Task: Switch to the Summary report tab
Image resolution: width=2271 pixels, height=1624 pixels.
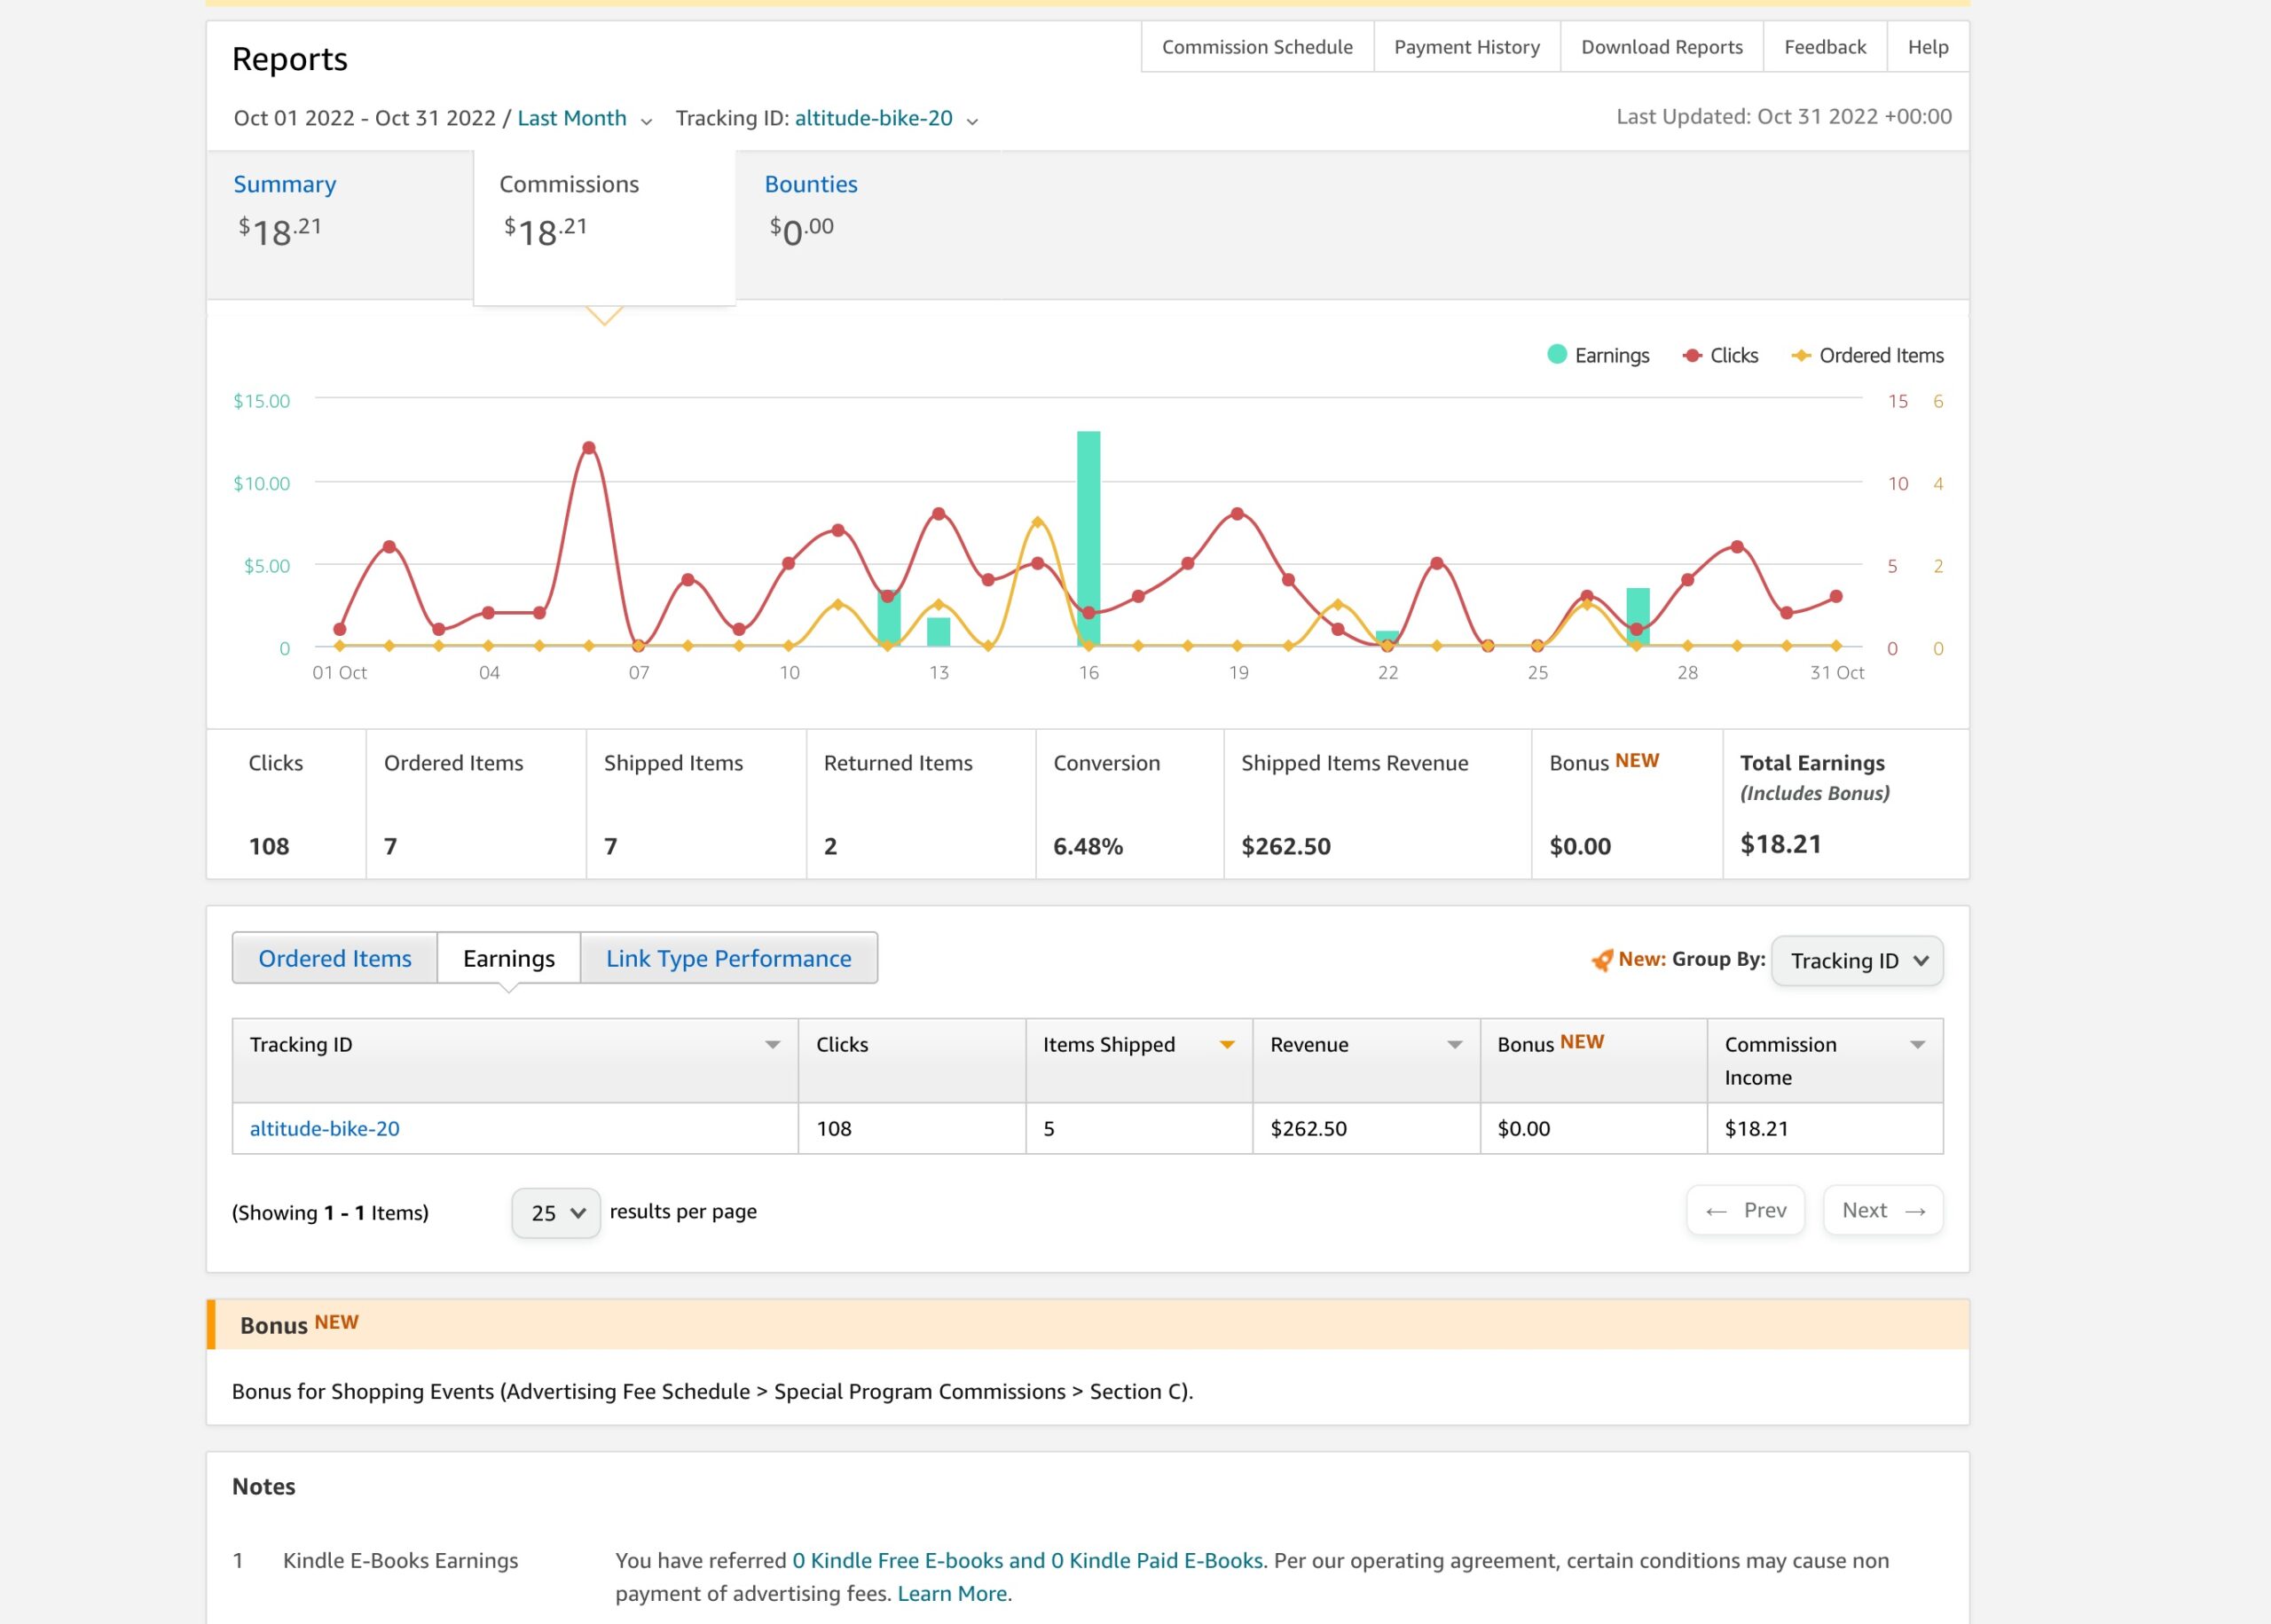Action: tap(339, 225)
